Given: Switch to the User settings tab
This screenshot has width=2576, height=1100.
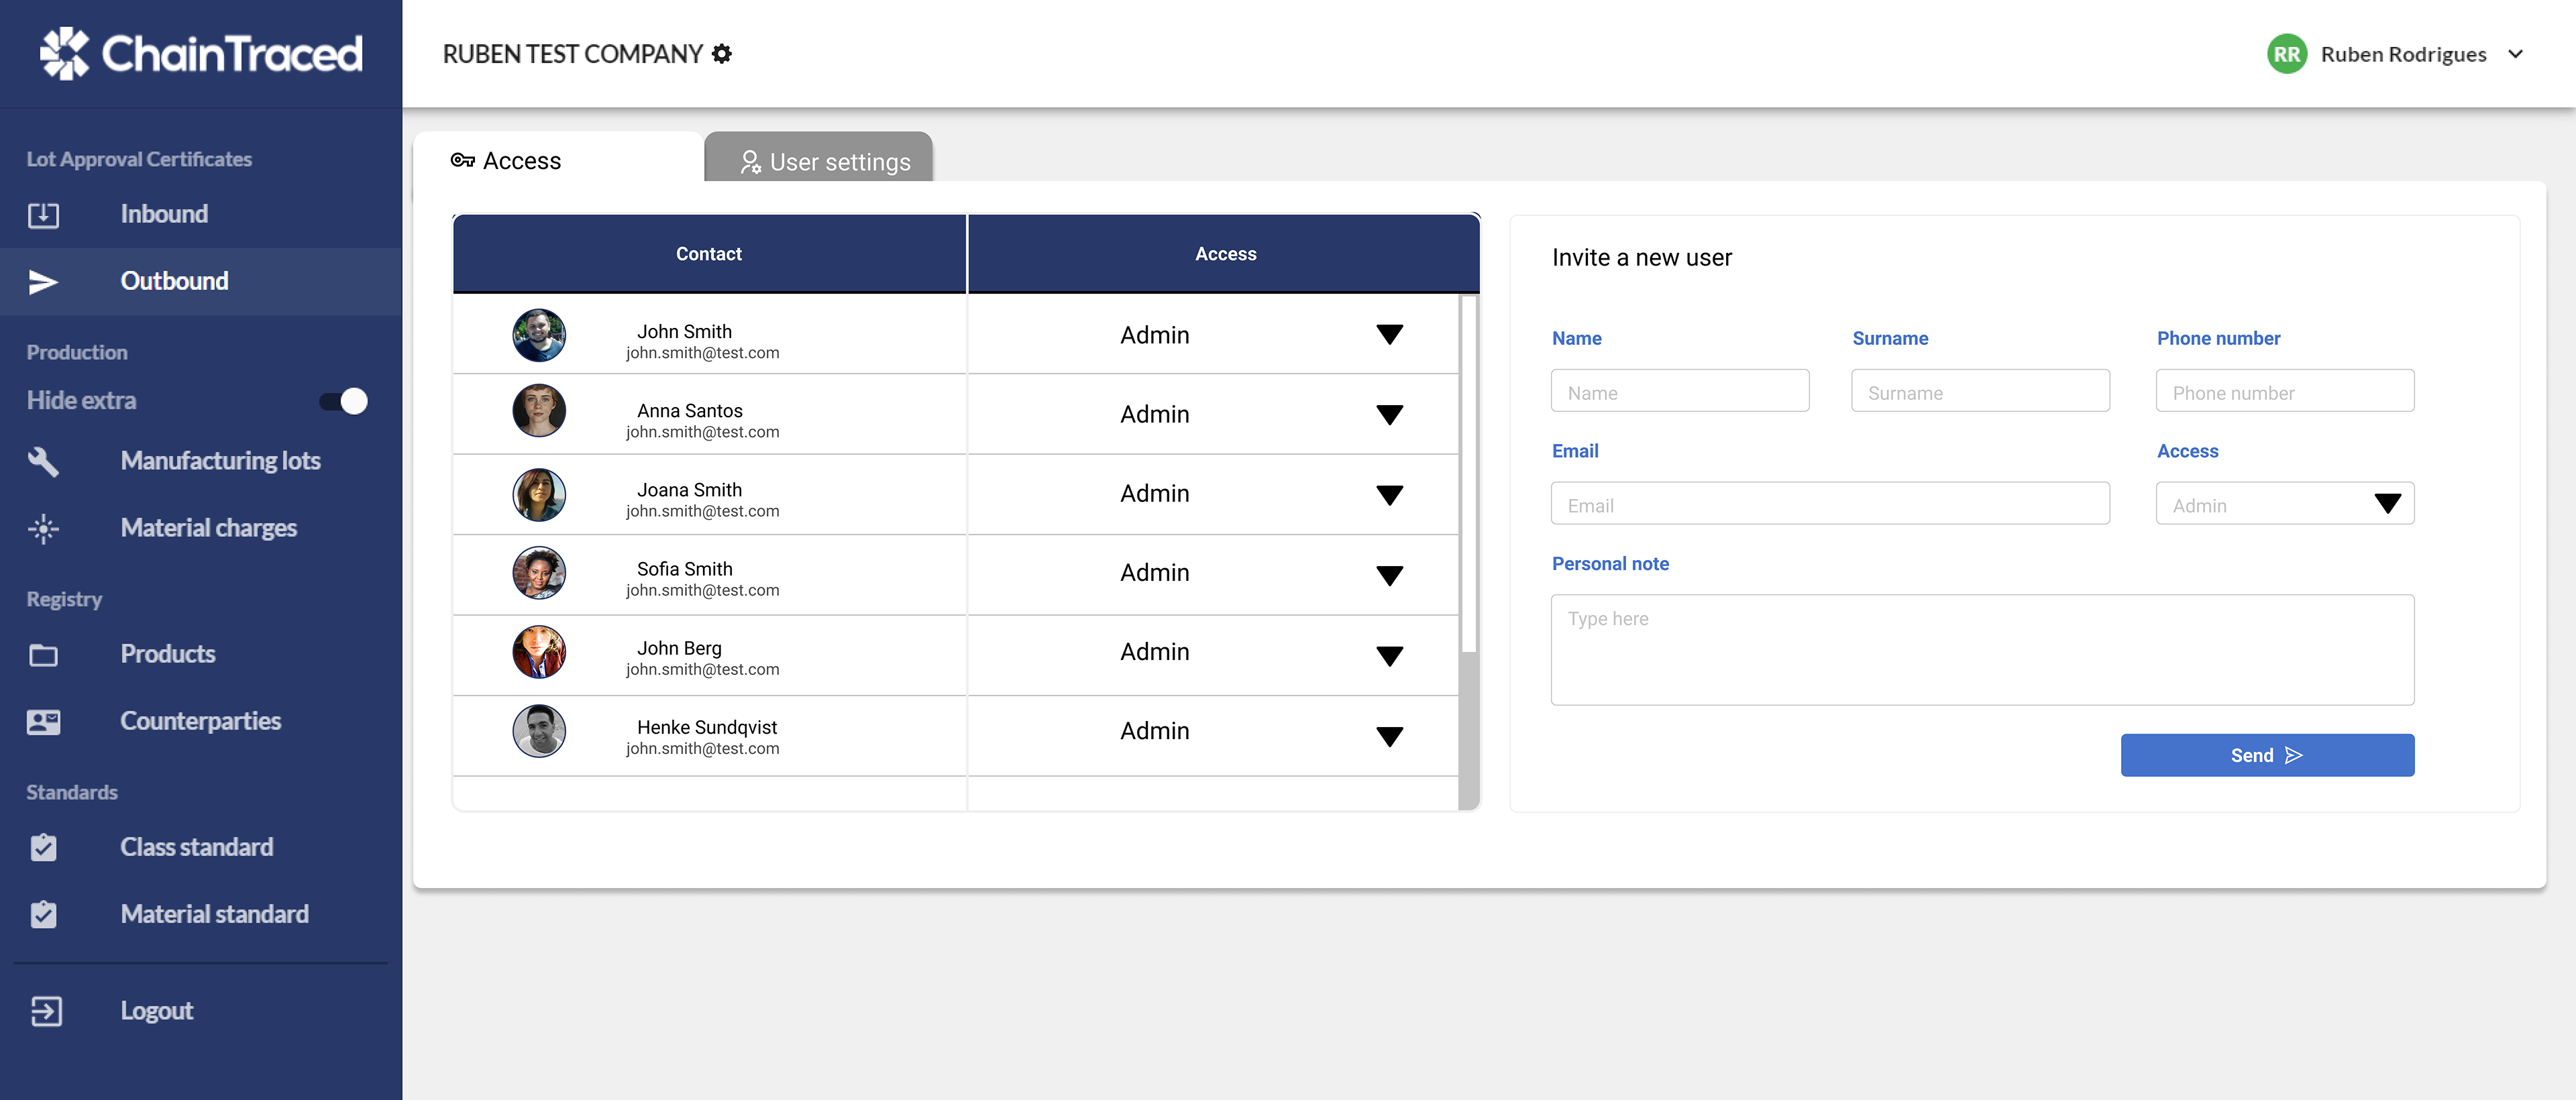Looking at the screenshot, I should coord(818,158).
